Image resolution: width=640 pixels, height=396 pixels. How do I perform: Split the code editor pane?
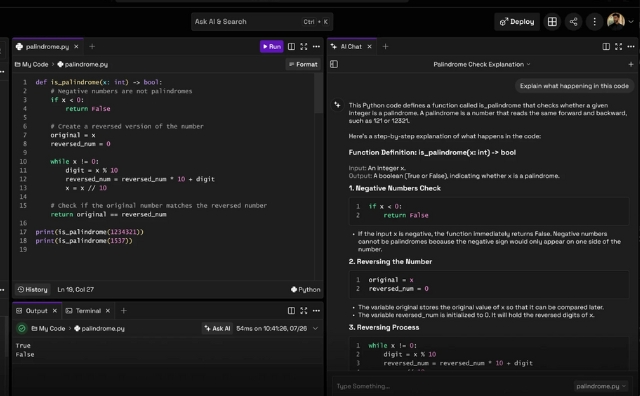[291, 47]
